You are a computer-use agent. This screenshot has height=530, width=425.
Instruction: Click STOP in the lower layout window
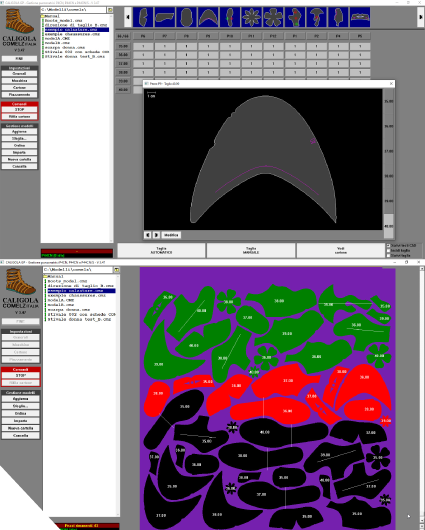(21, 376)
